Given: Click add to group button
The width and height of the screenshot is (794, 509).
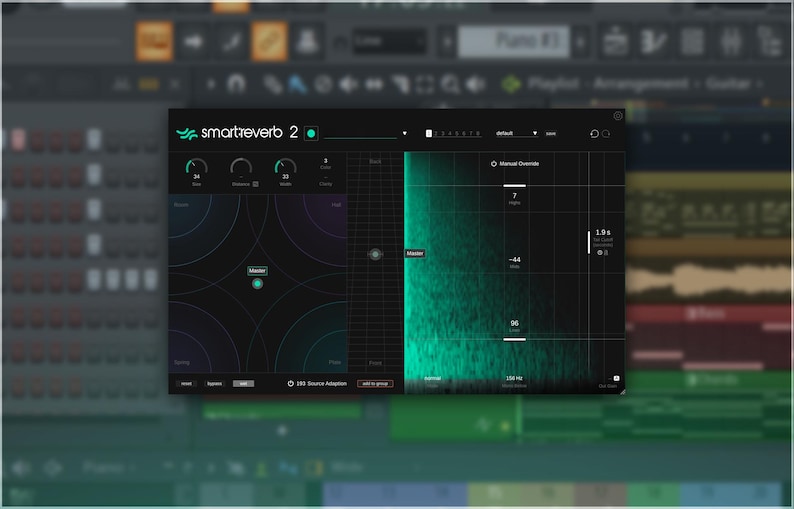Looking at the screenshot, I should tap(375, 384).
